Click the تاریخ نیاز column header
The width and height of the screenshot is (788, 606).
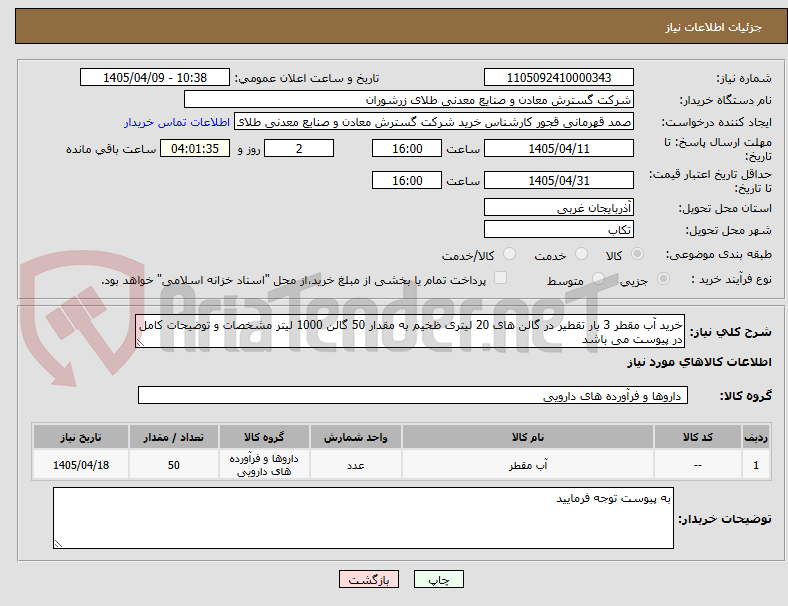click(x=81, y=437)
